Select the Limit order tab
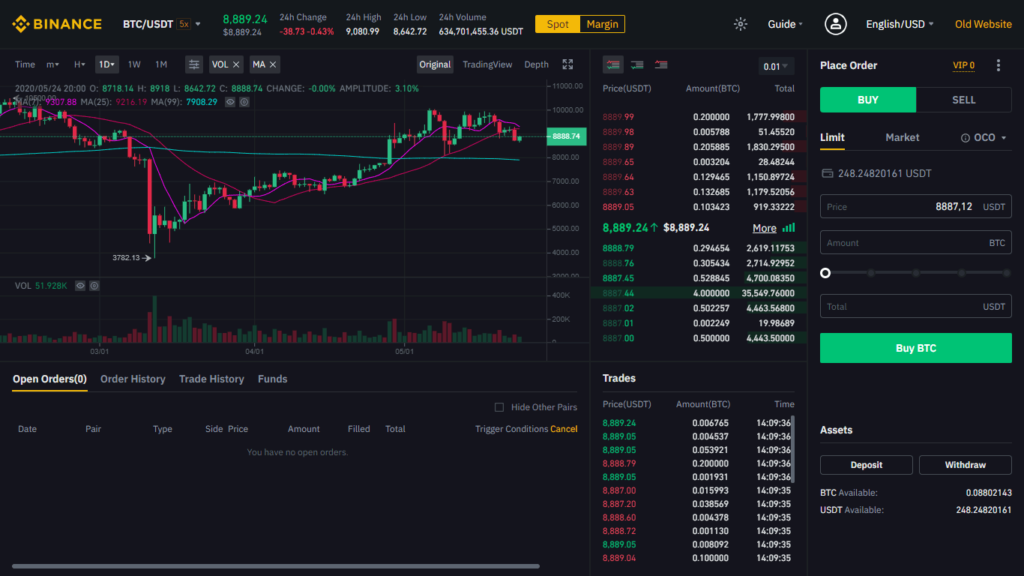Viewport: 1024px width, 576px height. (x=832, y=138)
